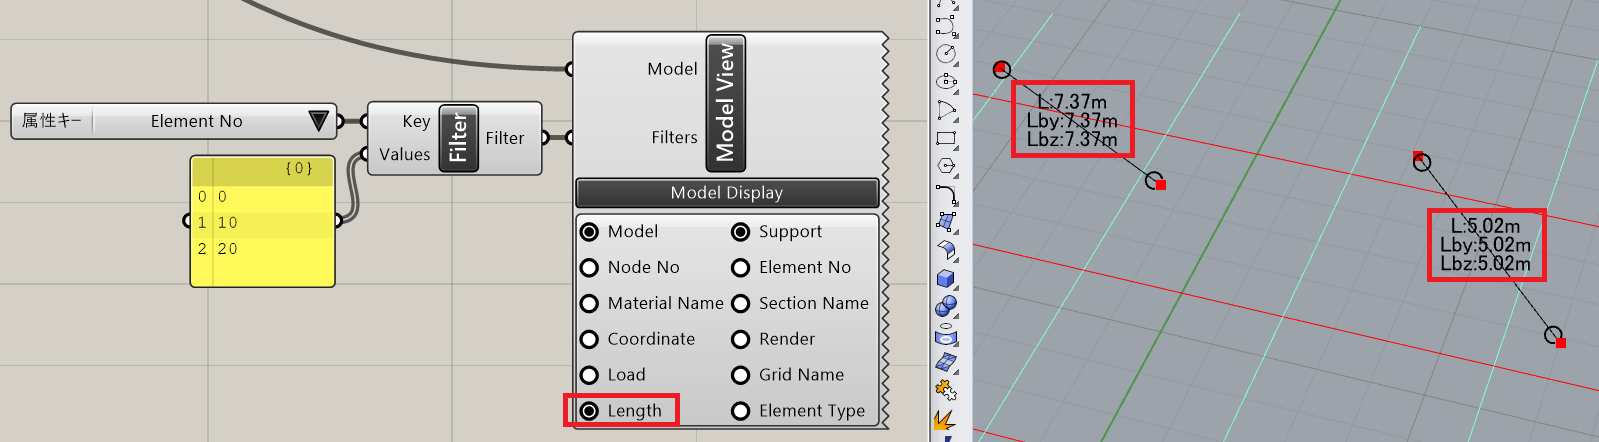Select the Ellipse tool

coord(946,81)
